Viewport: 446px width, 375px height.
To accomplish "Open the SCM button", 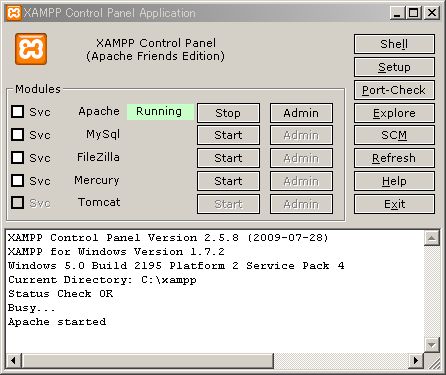I will 394,135.
